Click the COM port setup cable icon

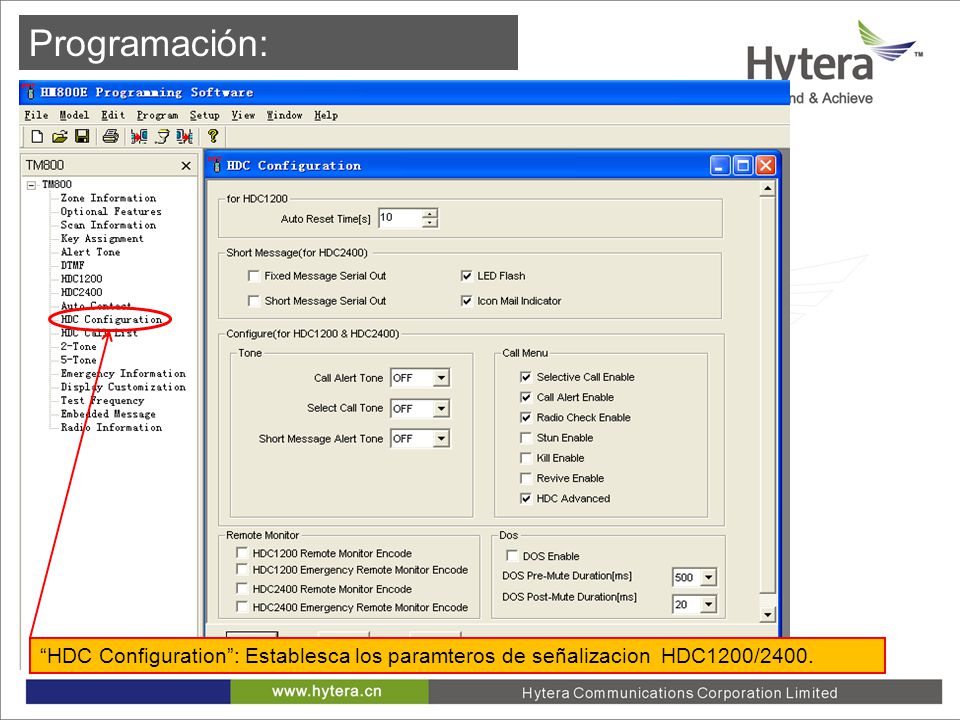[x=162, y=137]
